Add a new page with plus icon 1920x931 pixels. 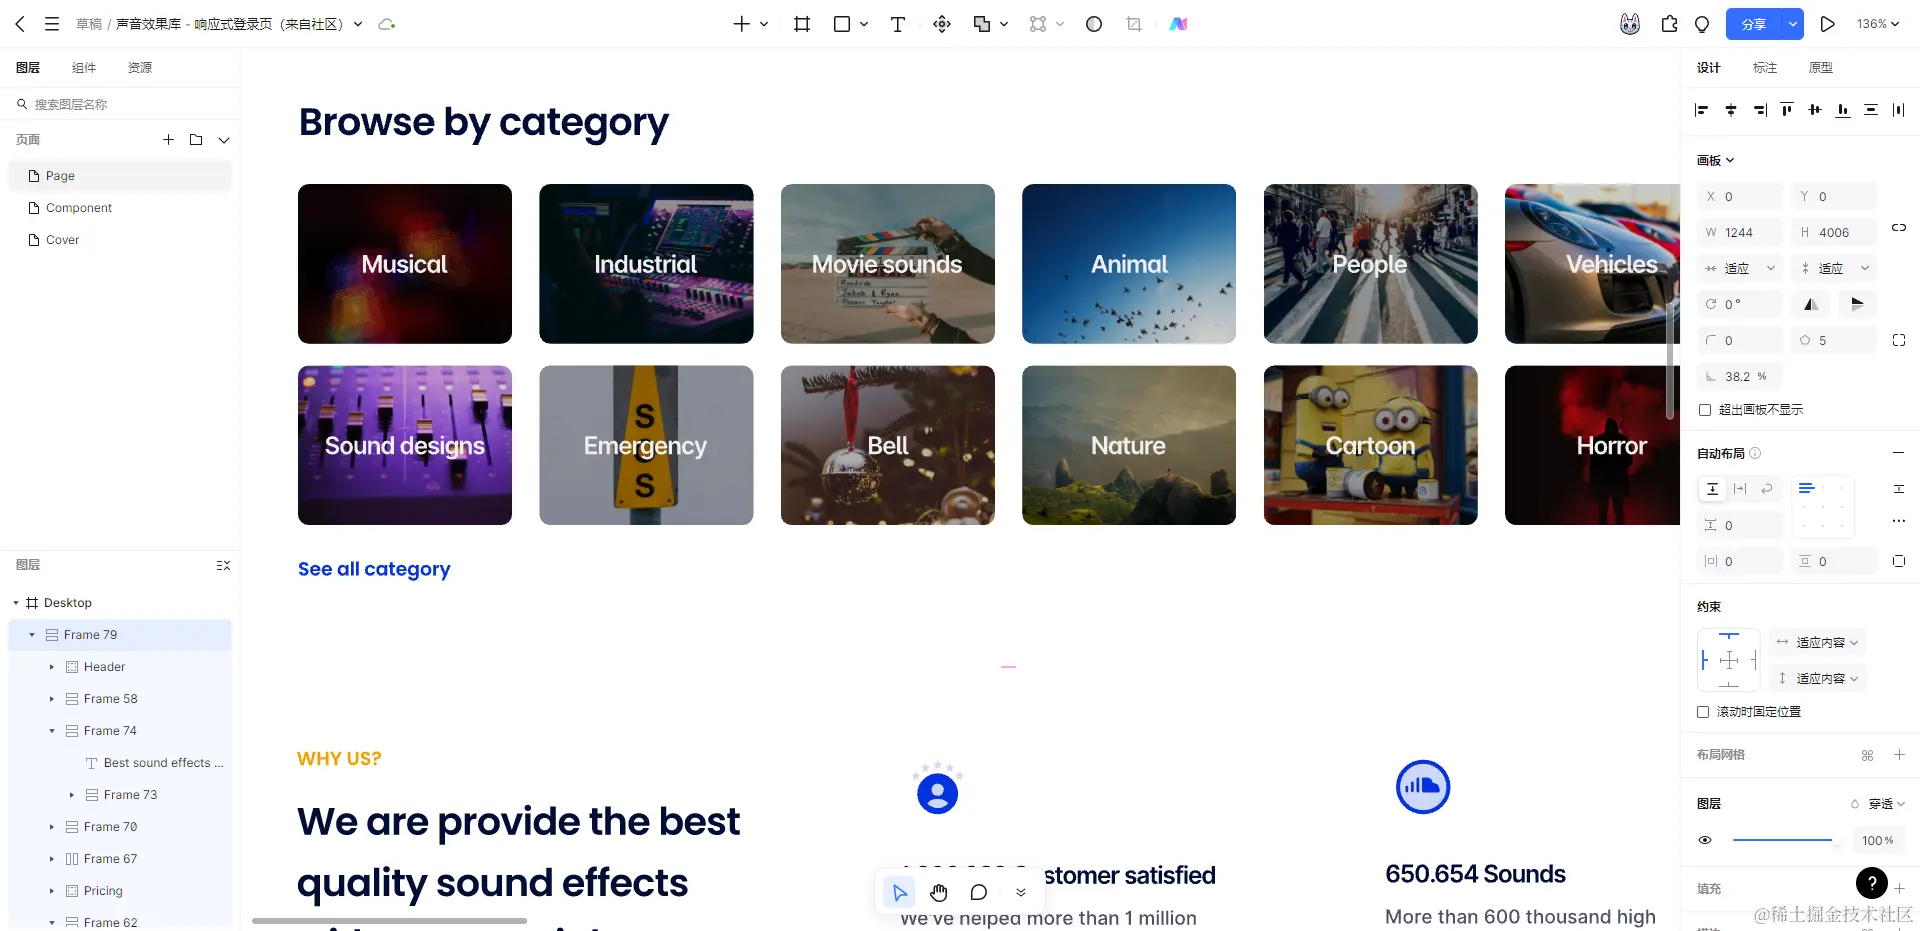168,140
